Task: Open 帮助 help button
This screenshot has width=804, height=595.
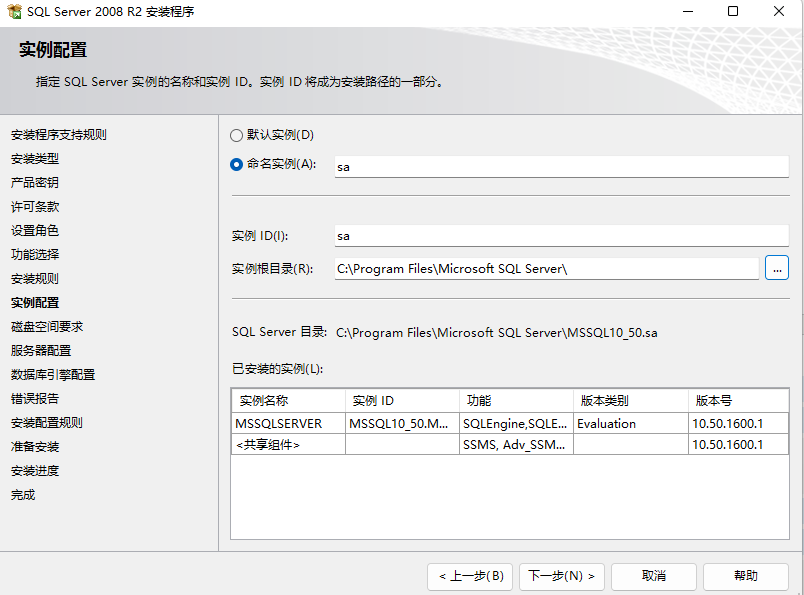Action: (746, 577)
